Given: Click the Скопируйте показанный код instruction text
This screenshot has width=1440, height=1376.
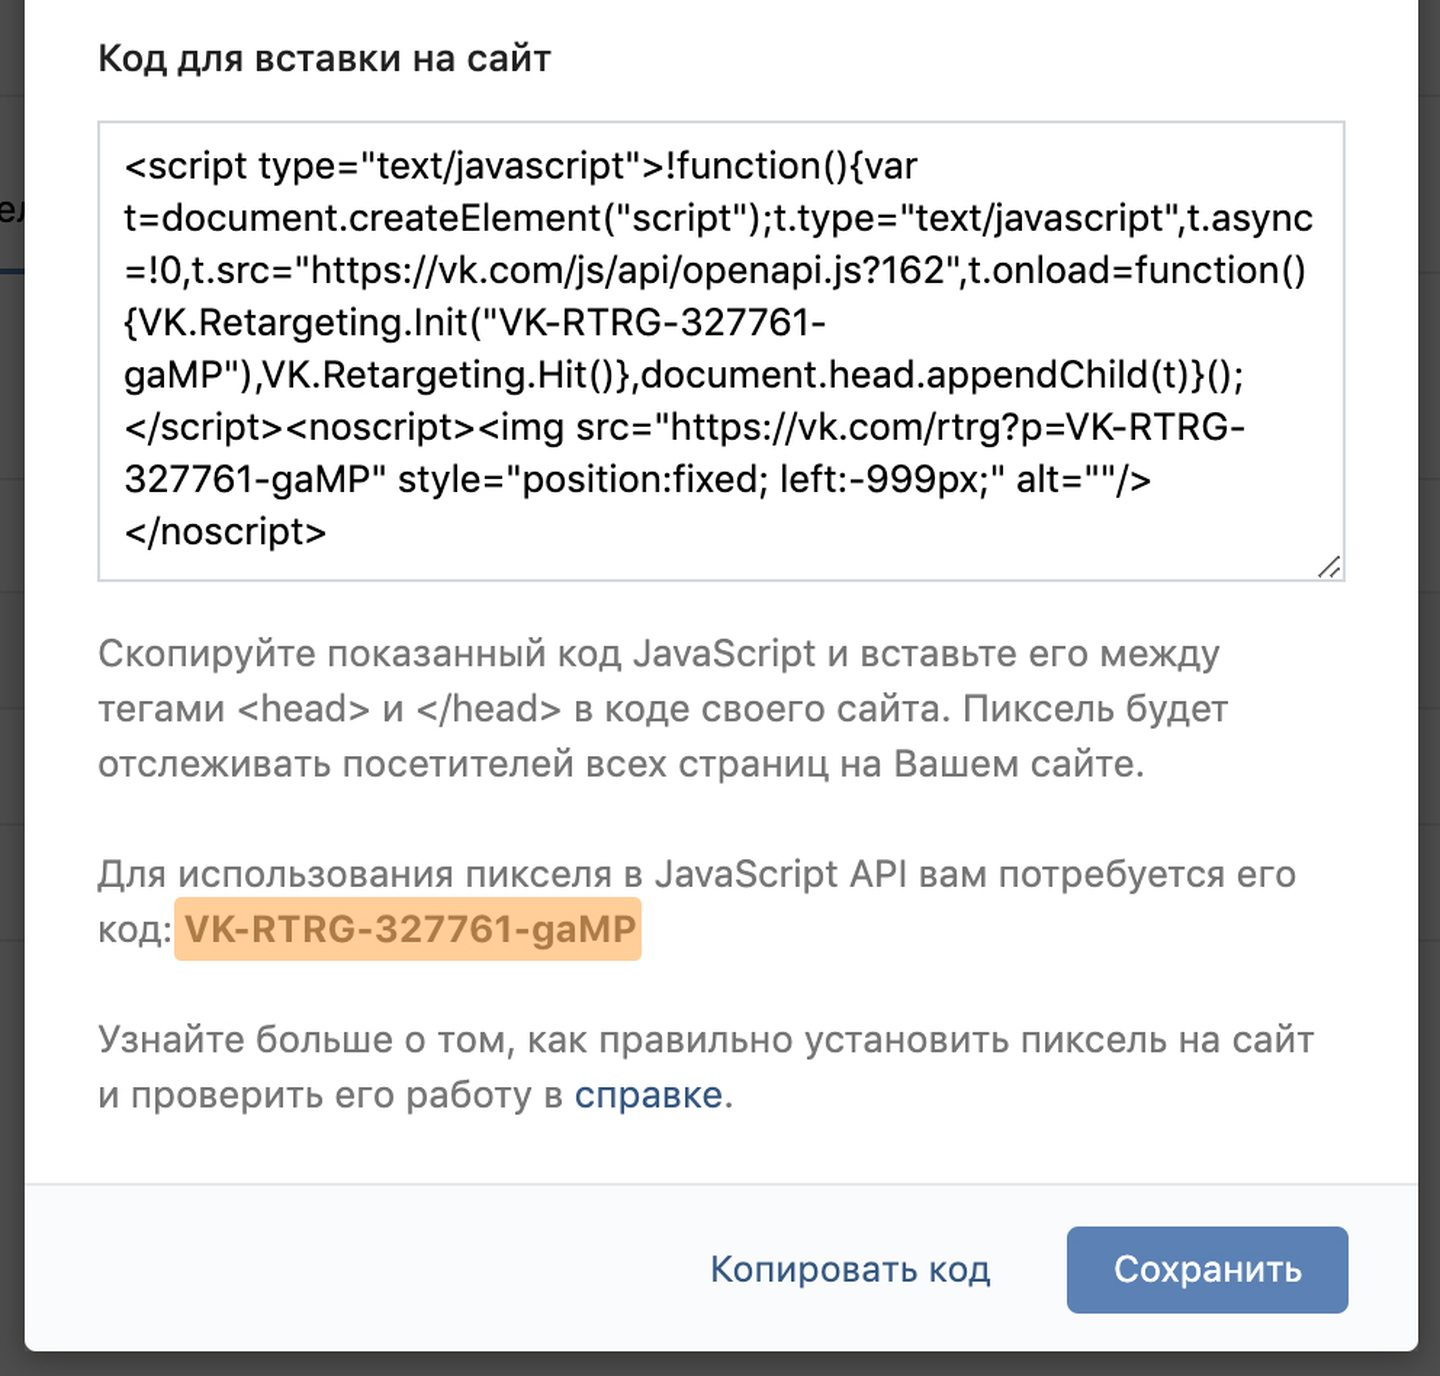Looking at the screenshot, I should point(360,654).
